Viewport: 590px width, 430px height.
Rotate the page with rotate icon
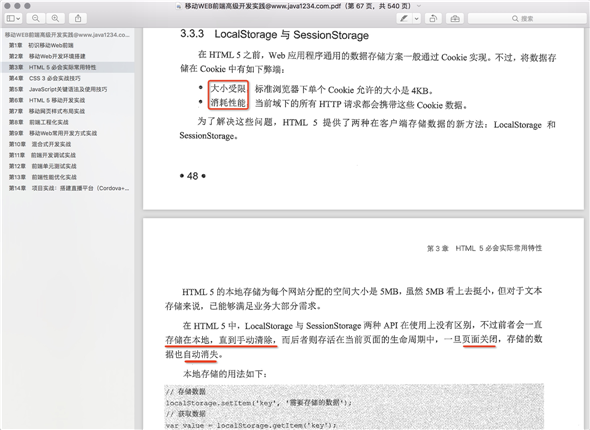click(433, 18)
